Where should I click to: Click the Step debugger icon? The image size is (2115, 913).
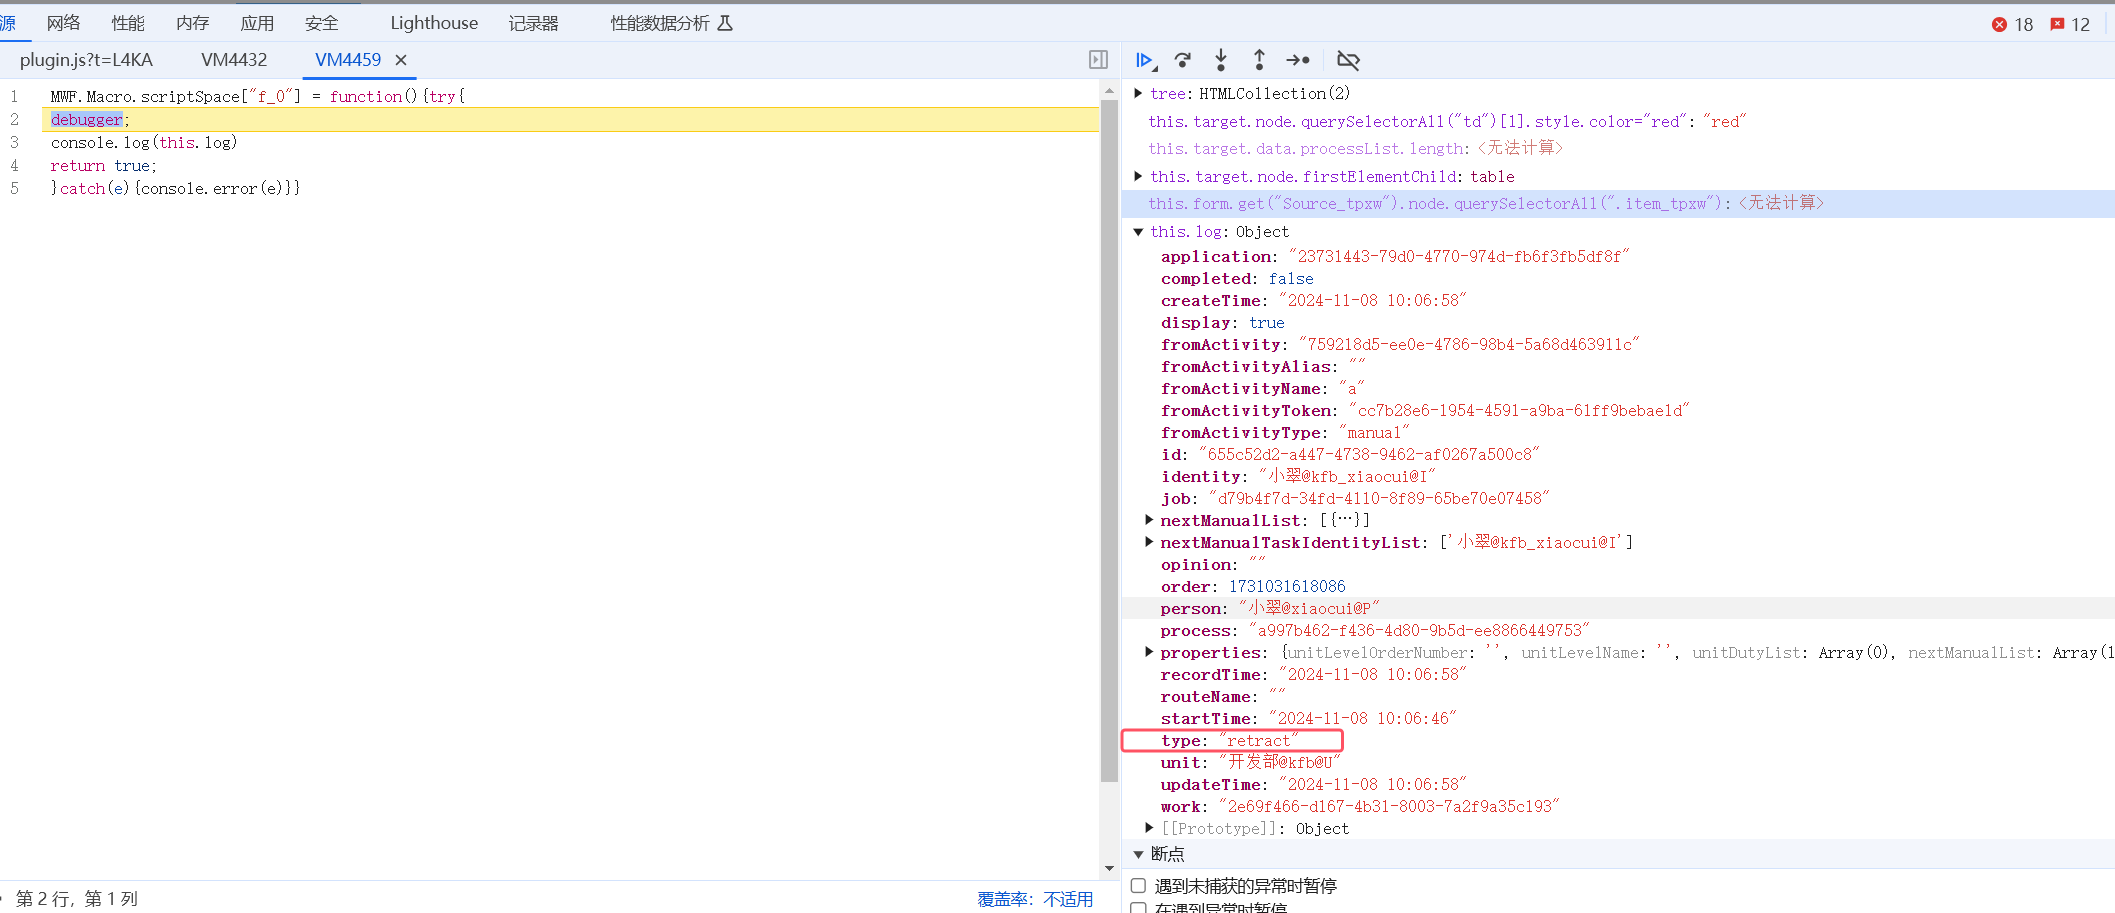pyautogui.click(x=1298, y=61)
